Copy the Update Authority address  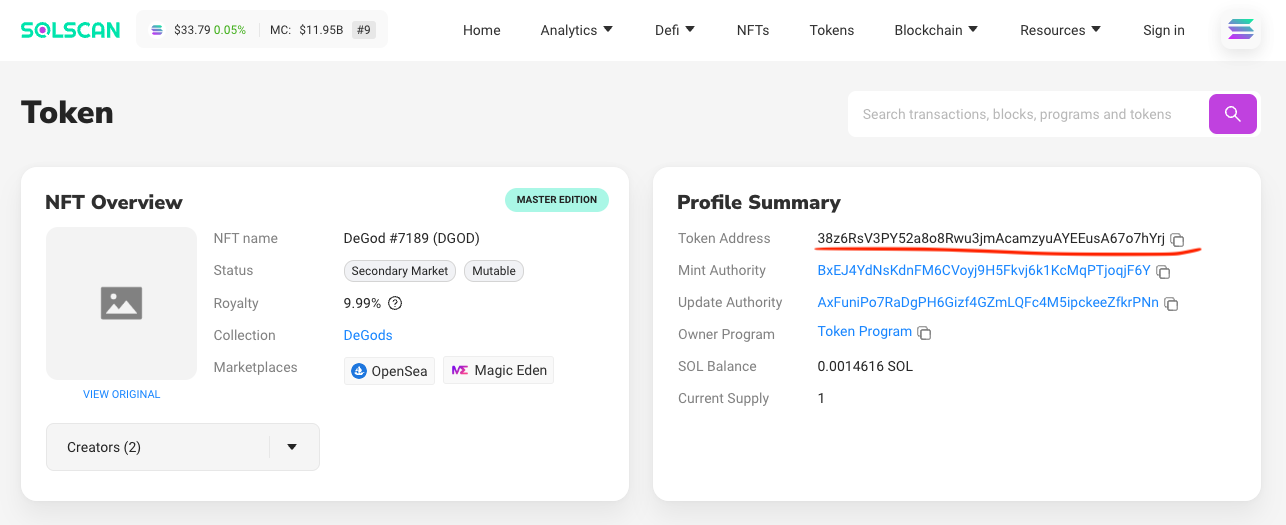[x=1171, y=304]
